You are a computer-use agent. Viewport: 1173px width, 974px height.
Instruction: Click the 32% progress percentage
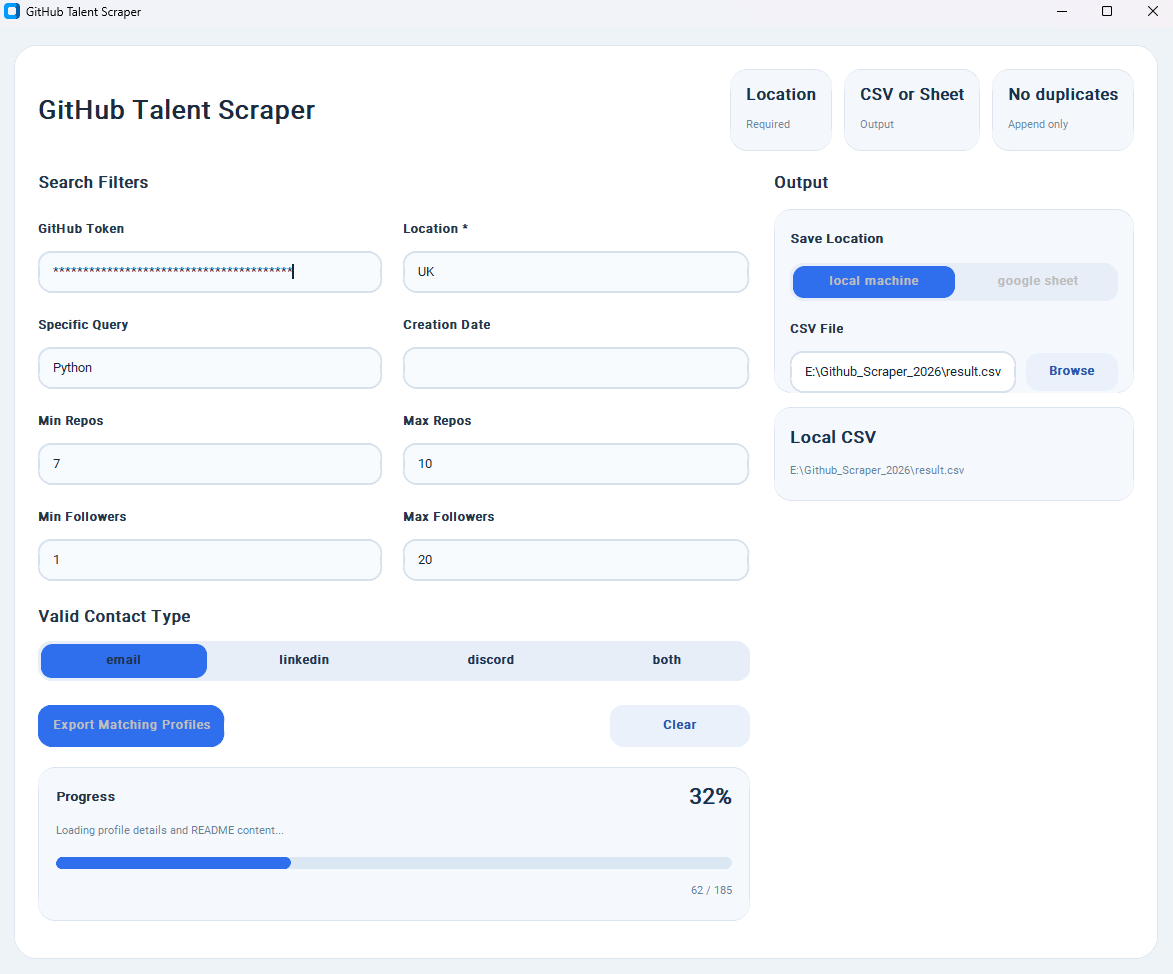pos(710,797)
